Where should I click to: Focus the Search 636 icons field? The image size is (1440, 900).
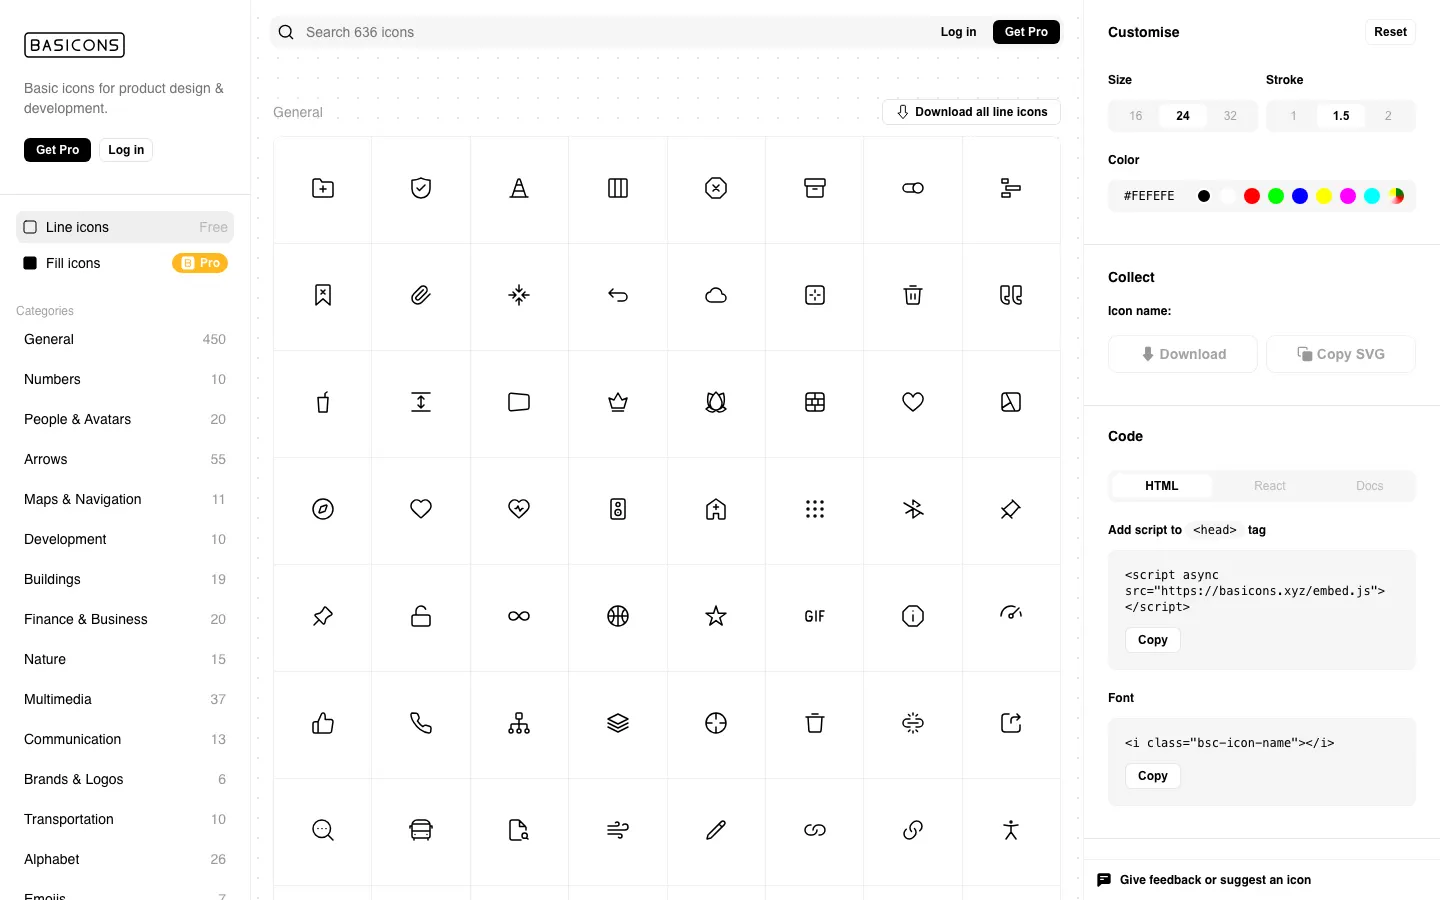(x=600, y=32)
